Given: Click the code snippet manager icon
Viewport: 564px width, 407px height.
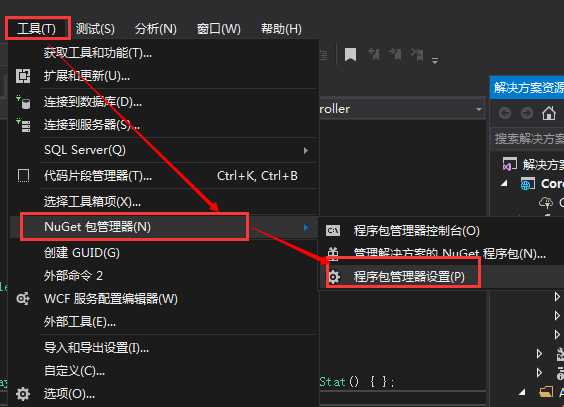Looking at the screenshot, I should point(23,176).
